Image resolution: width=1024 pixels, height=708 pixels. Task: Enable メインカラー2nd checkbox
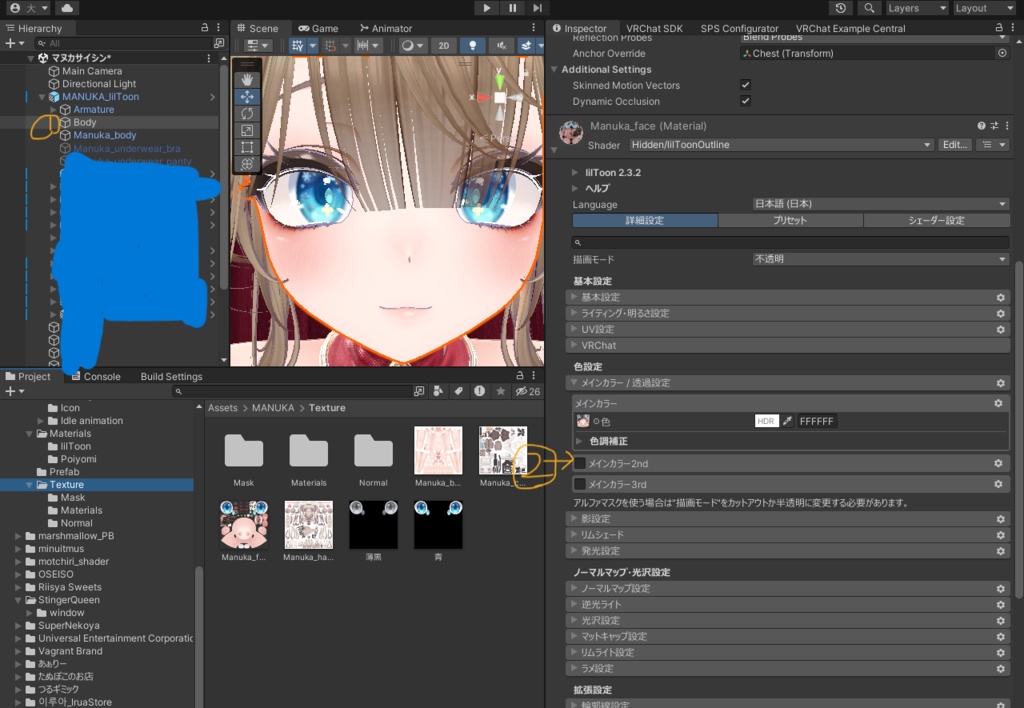tap(579, 464)
